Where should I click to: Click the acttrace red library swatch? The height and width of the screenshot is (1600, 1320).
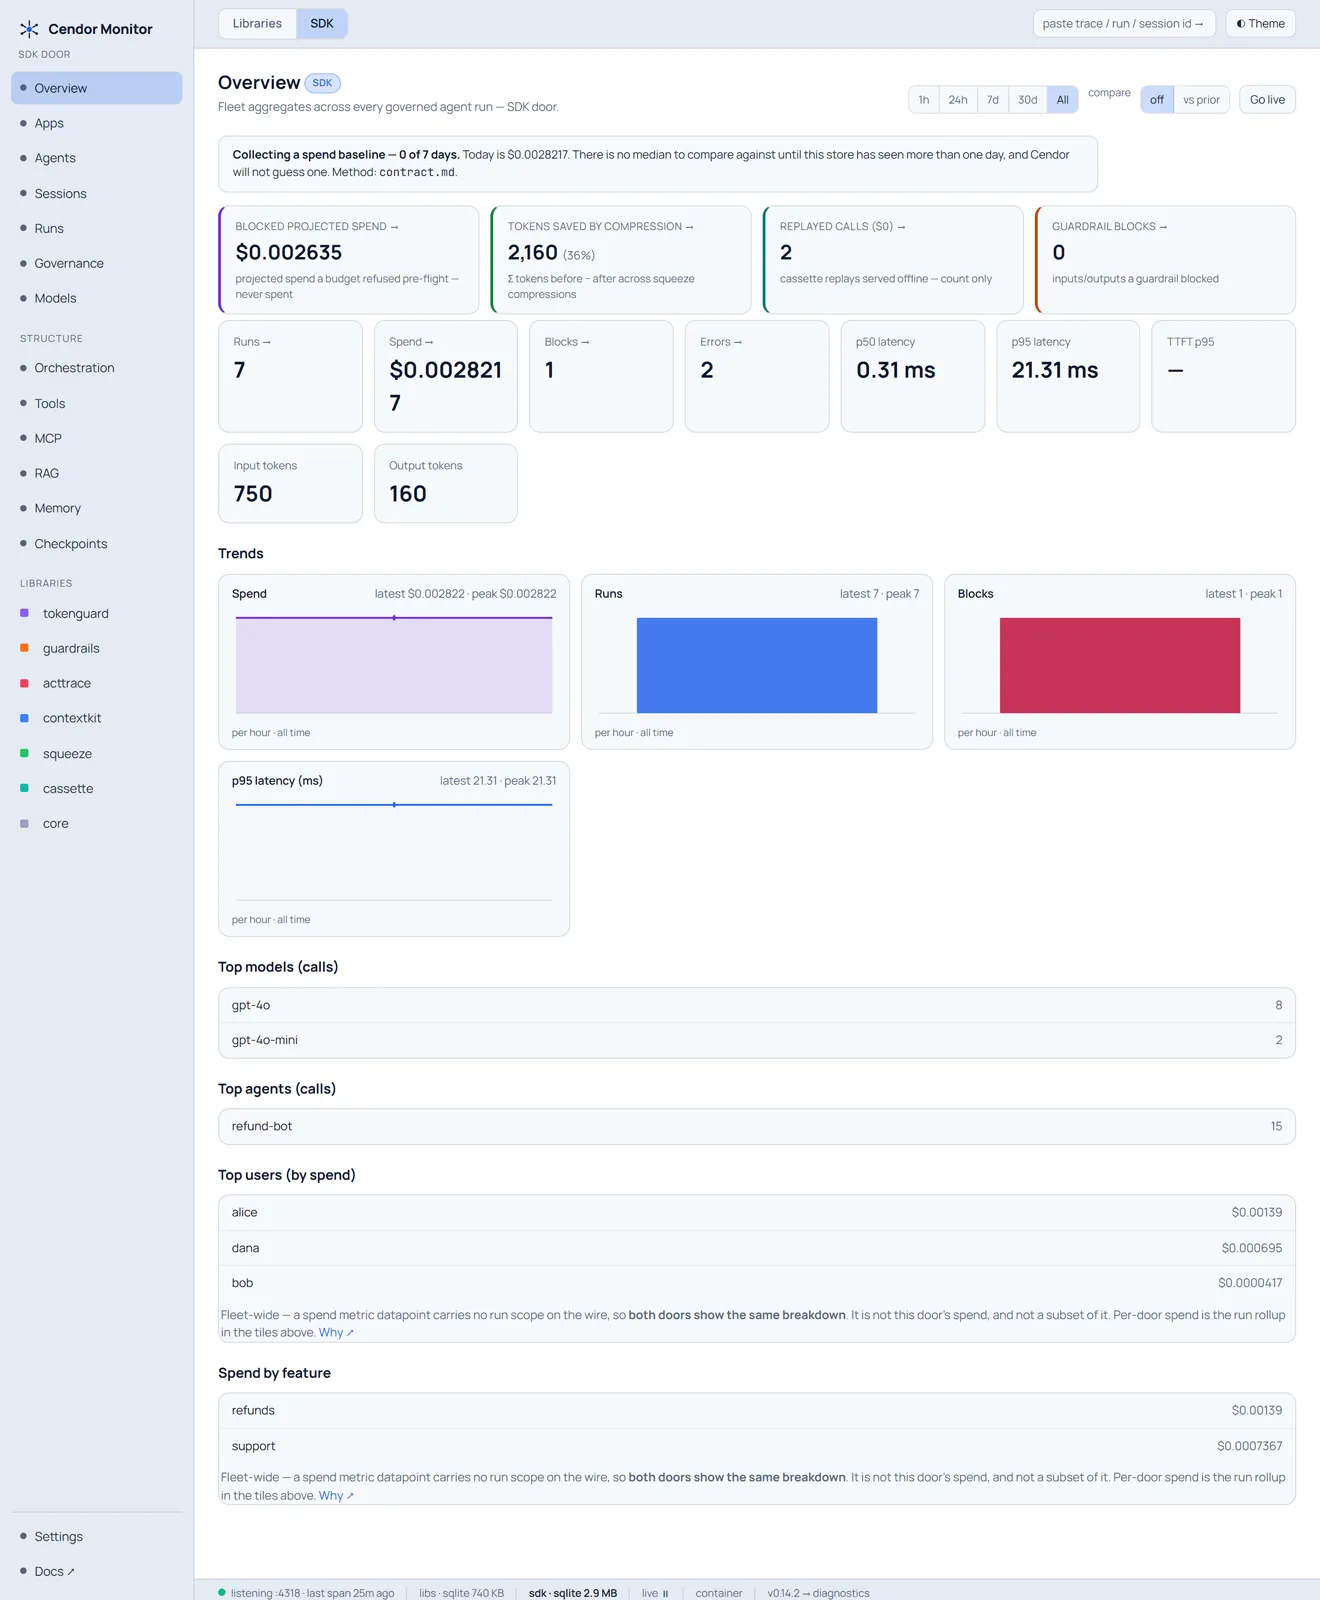coord(24,683)
